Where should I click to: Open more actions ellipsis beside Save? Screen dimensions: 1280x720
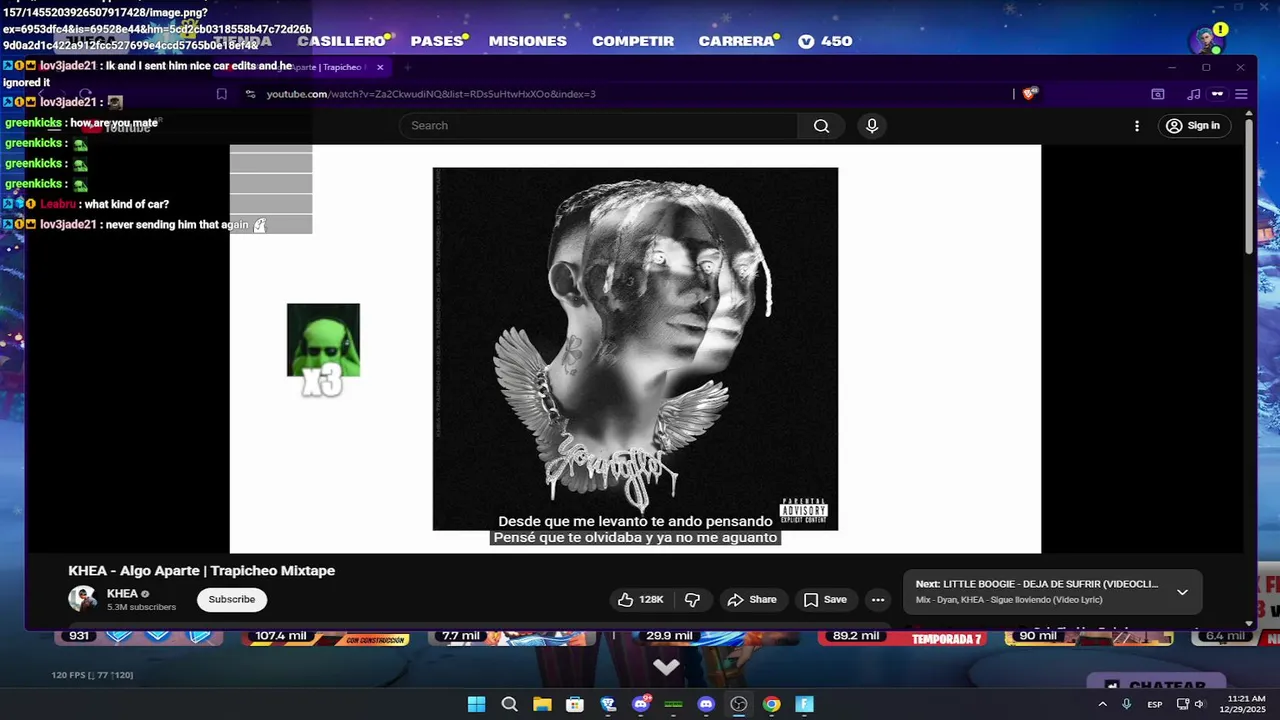pos(878,600)
